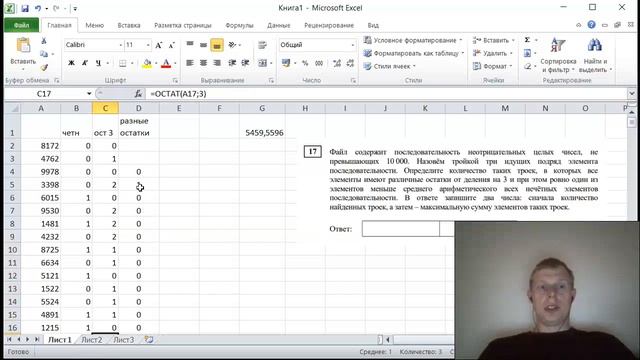The height and width of the screenshot is (360, 640).
Task: Click the Cut scissors icon
Action: [44, 41]
